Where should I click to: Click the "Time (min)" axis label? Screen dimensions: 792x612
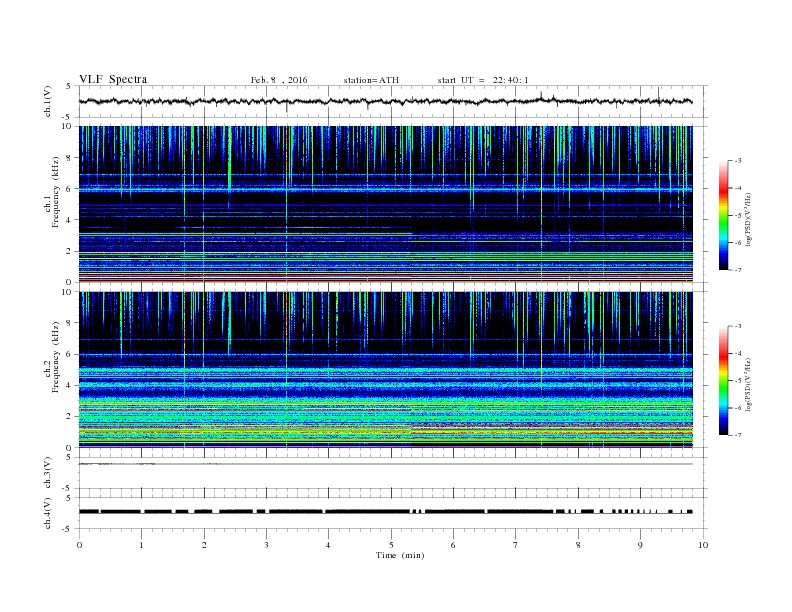tap(400, 555)
